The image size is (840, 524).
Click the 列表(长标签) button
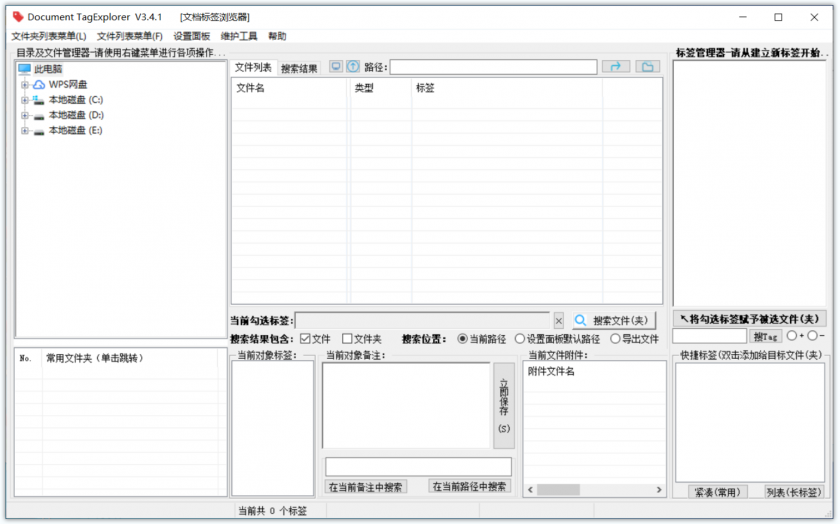[794, 492]
